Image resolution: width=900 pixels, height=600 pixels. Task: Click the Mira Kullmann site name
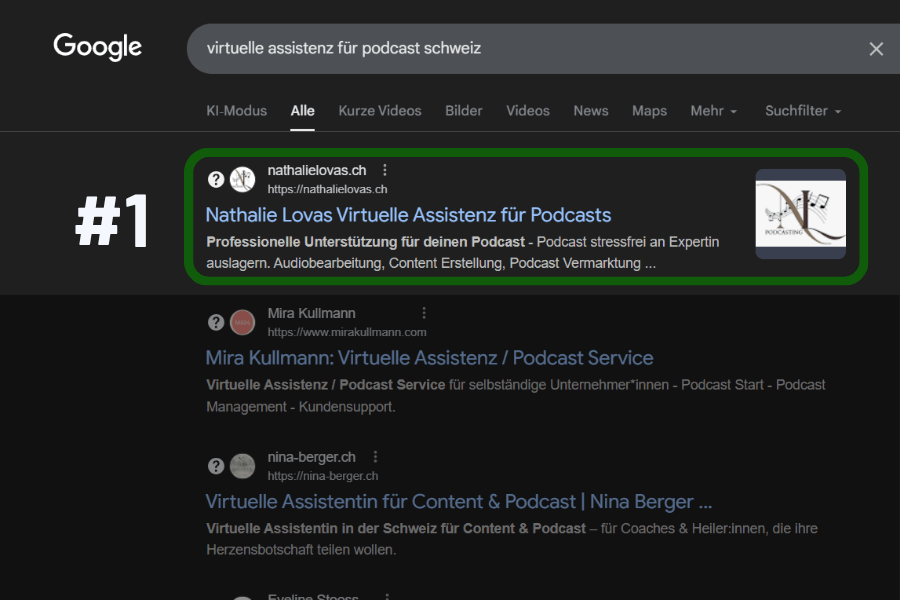[311, 313]
